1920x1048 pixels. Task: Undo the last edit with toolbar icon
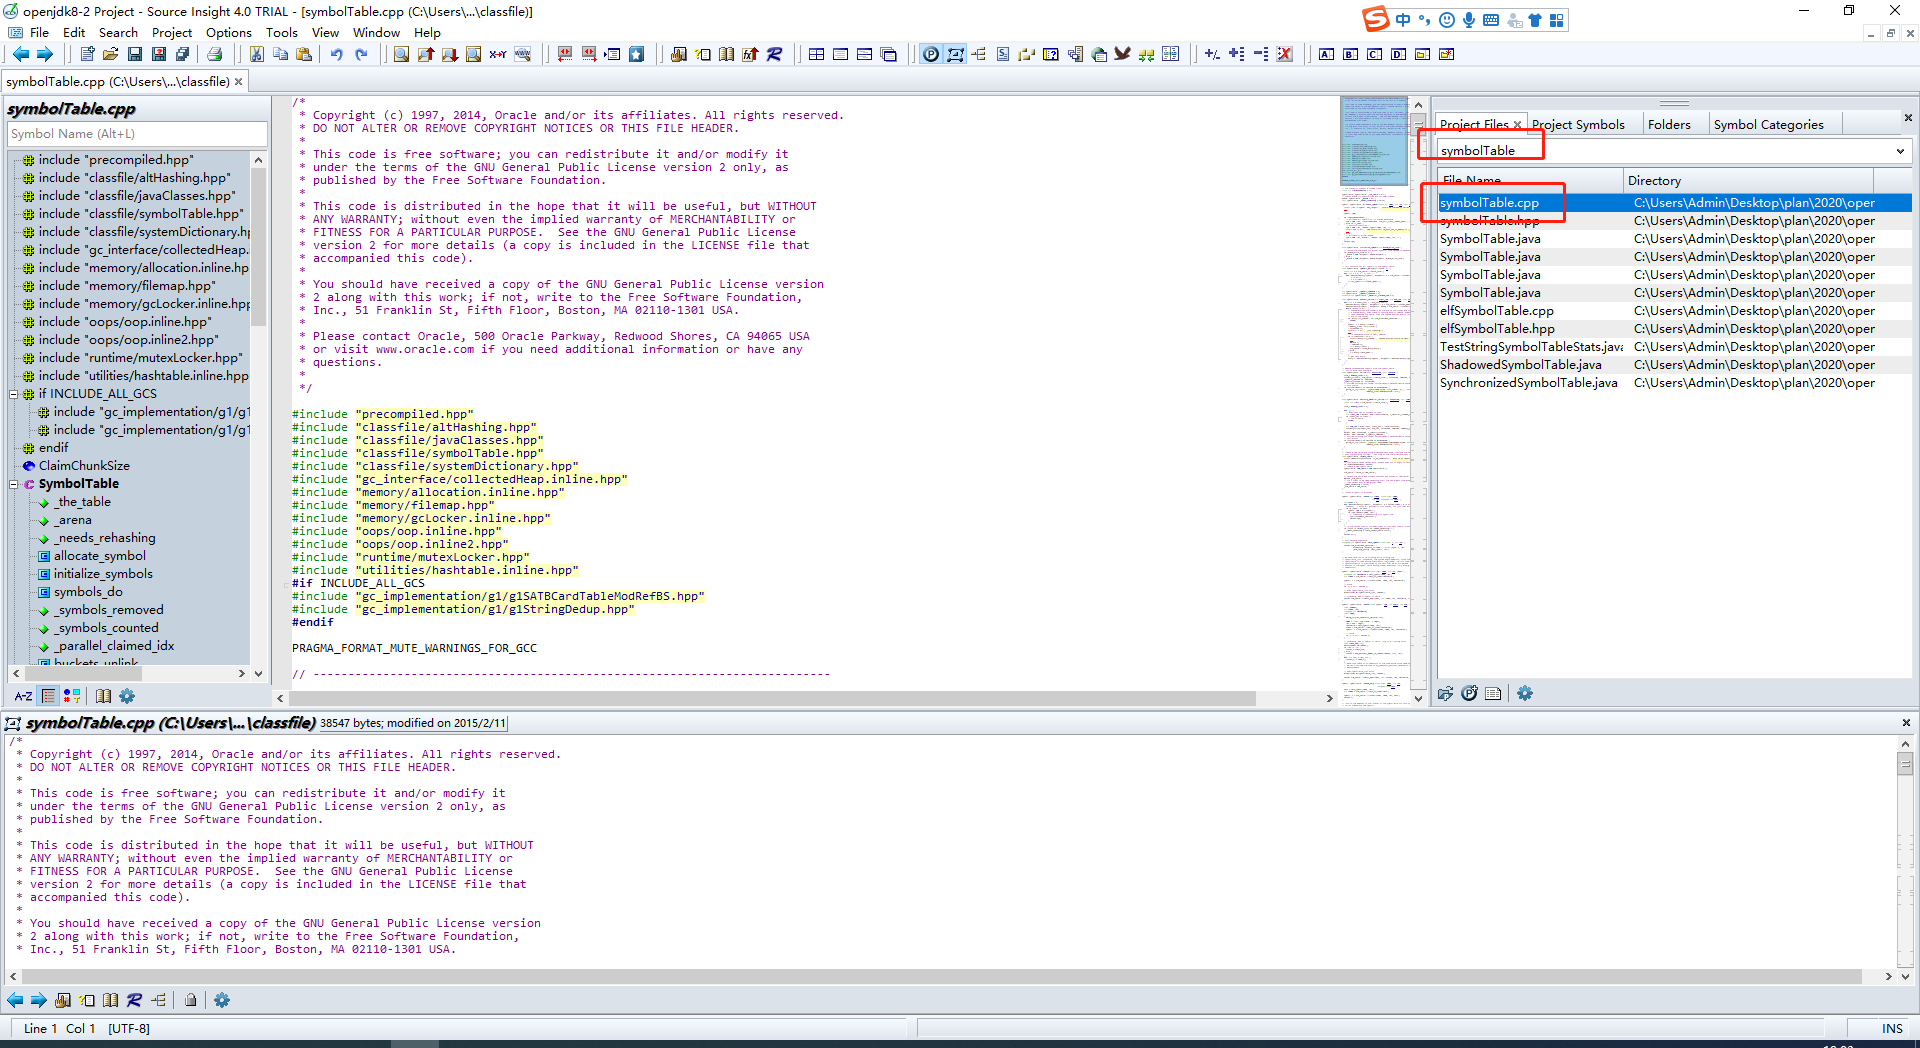[x=336, y=54]
